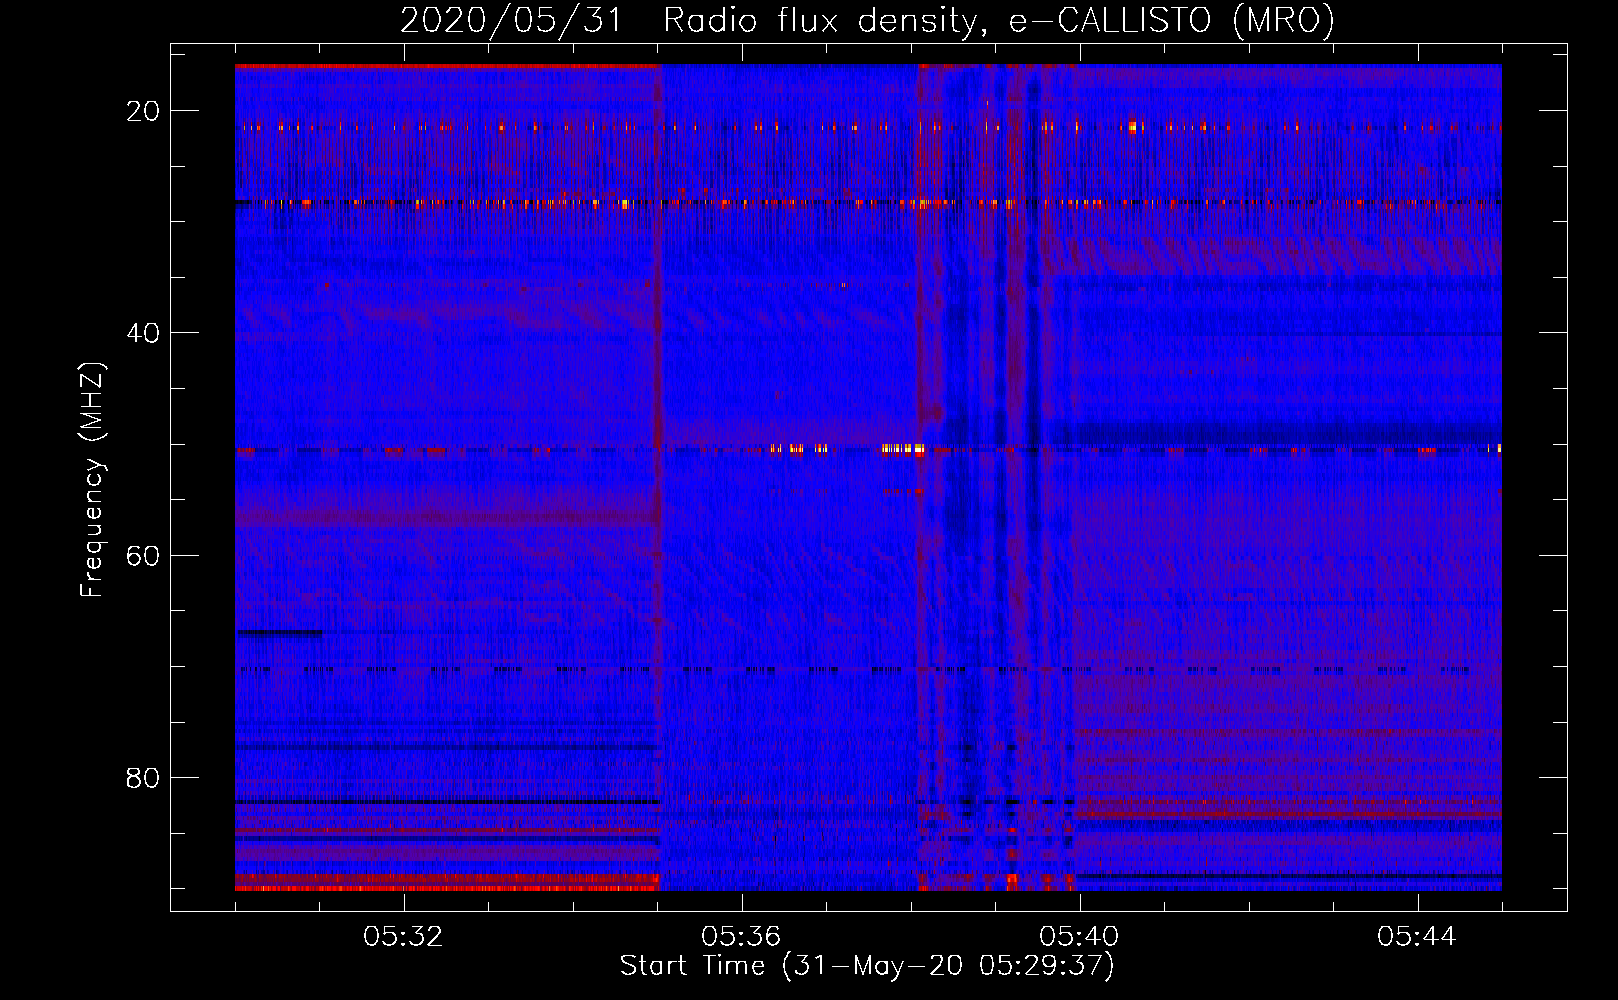This screenshot has height=1000, width=1618.
Task: Click the '20' frequency tick label
Action: point(143,111)
